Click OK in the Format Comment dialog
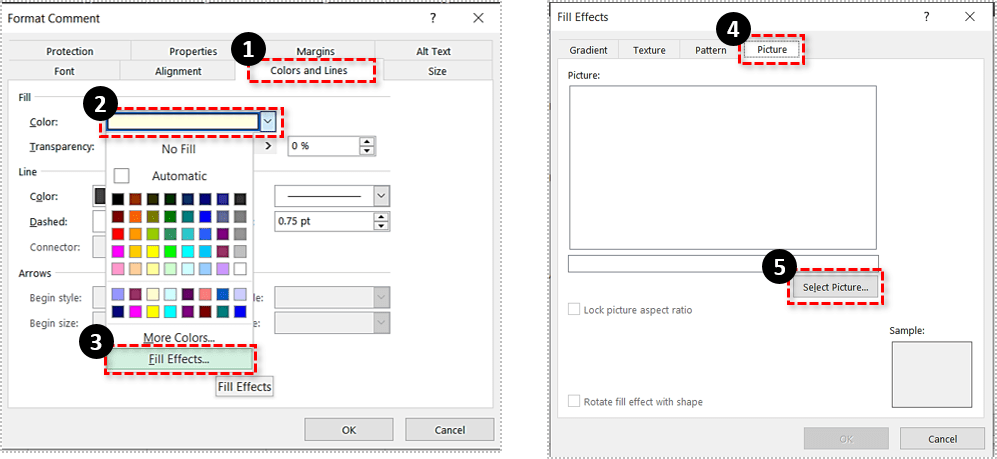The image size is (997, 459). point(348,430)
